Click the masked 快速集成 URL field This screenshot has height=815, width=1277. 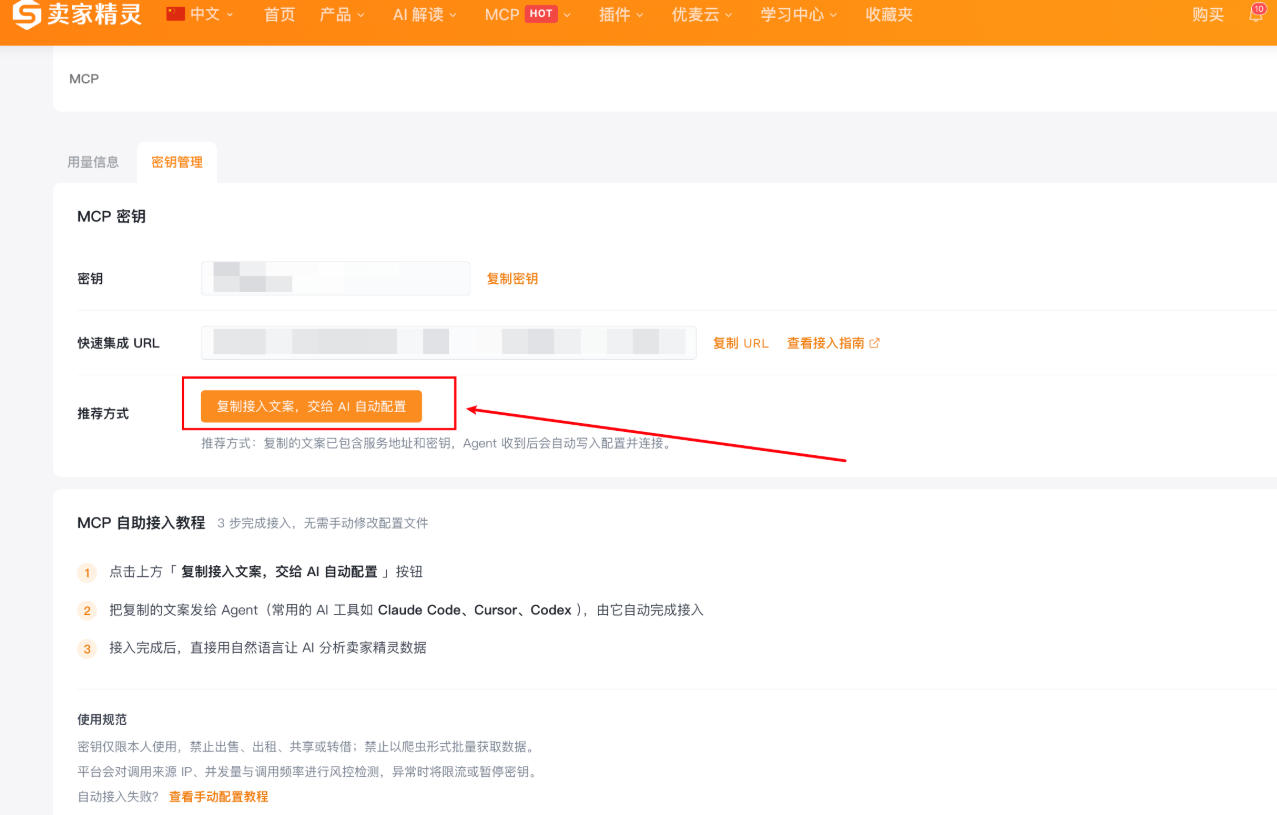(448, 342)
